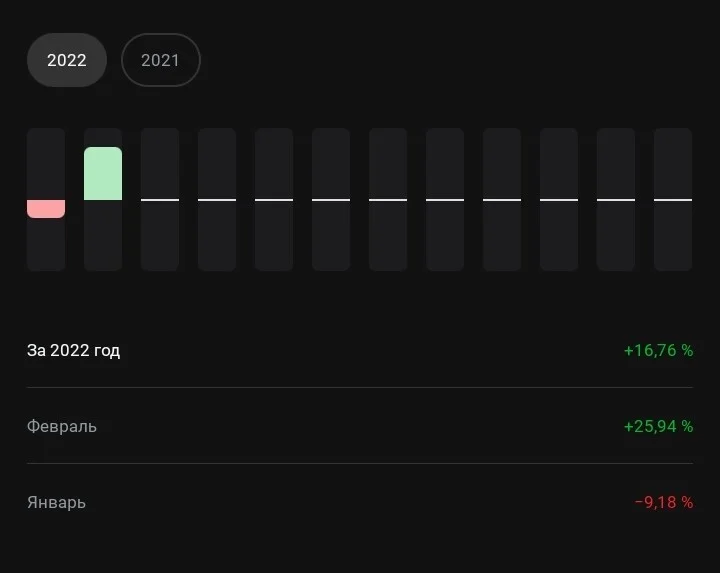Tap the sixth month bar (June)
The height and width of the screenshot is (573, 720).
[x=331, y=199]
